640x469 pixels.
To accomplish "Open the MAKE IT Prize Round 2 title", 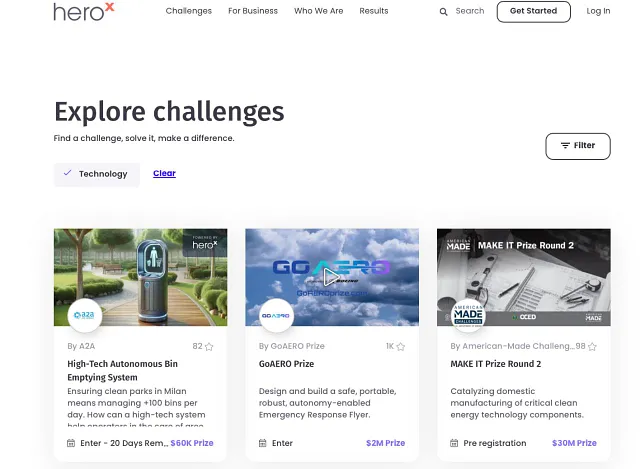I will point(496,364).
